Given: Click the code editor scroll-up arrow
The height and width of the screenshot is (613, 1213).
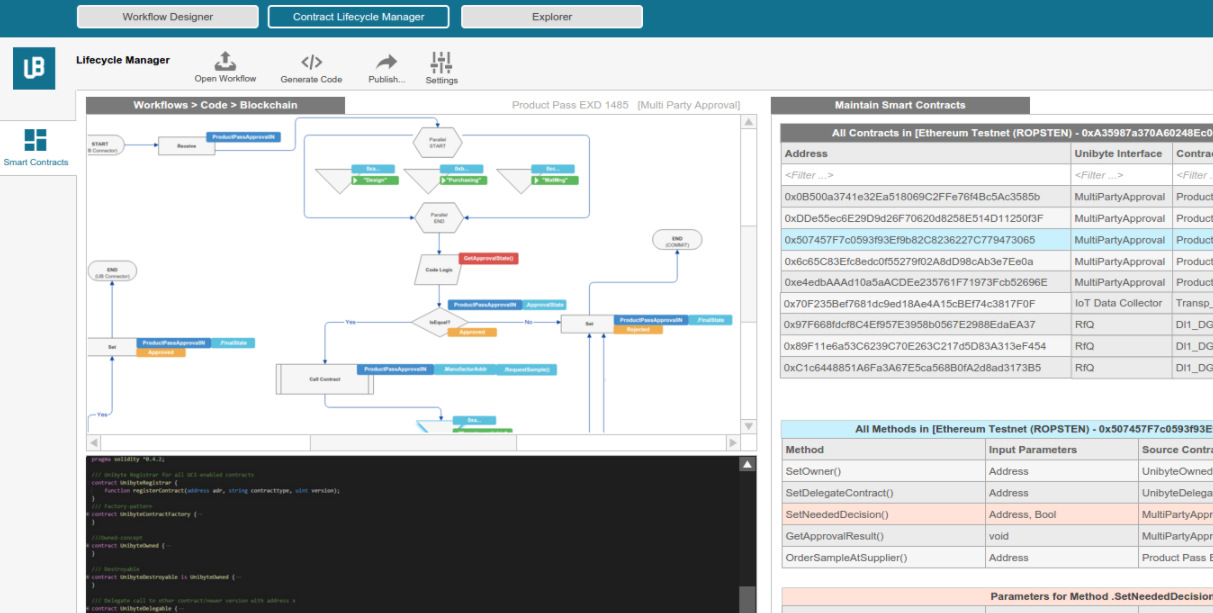Looking at the screenshot, I should click(747, 464).
